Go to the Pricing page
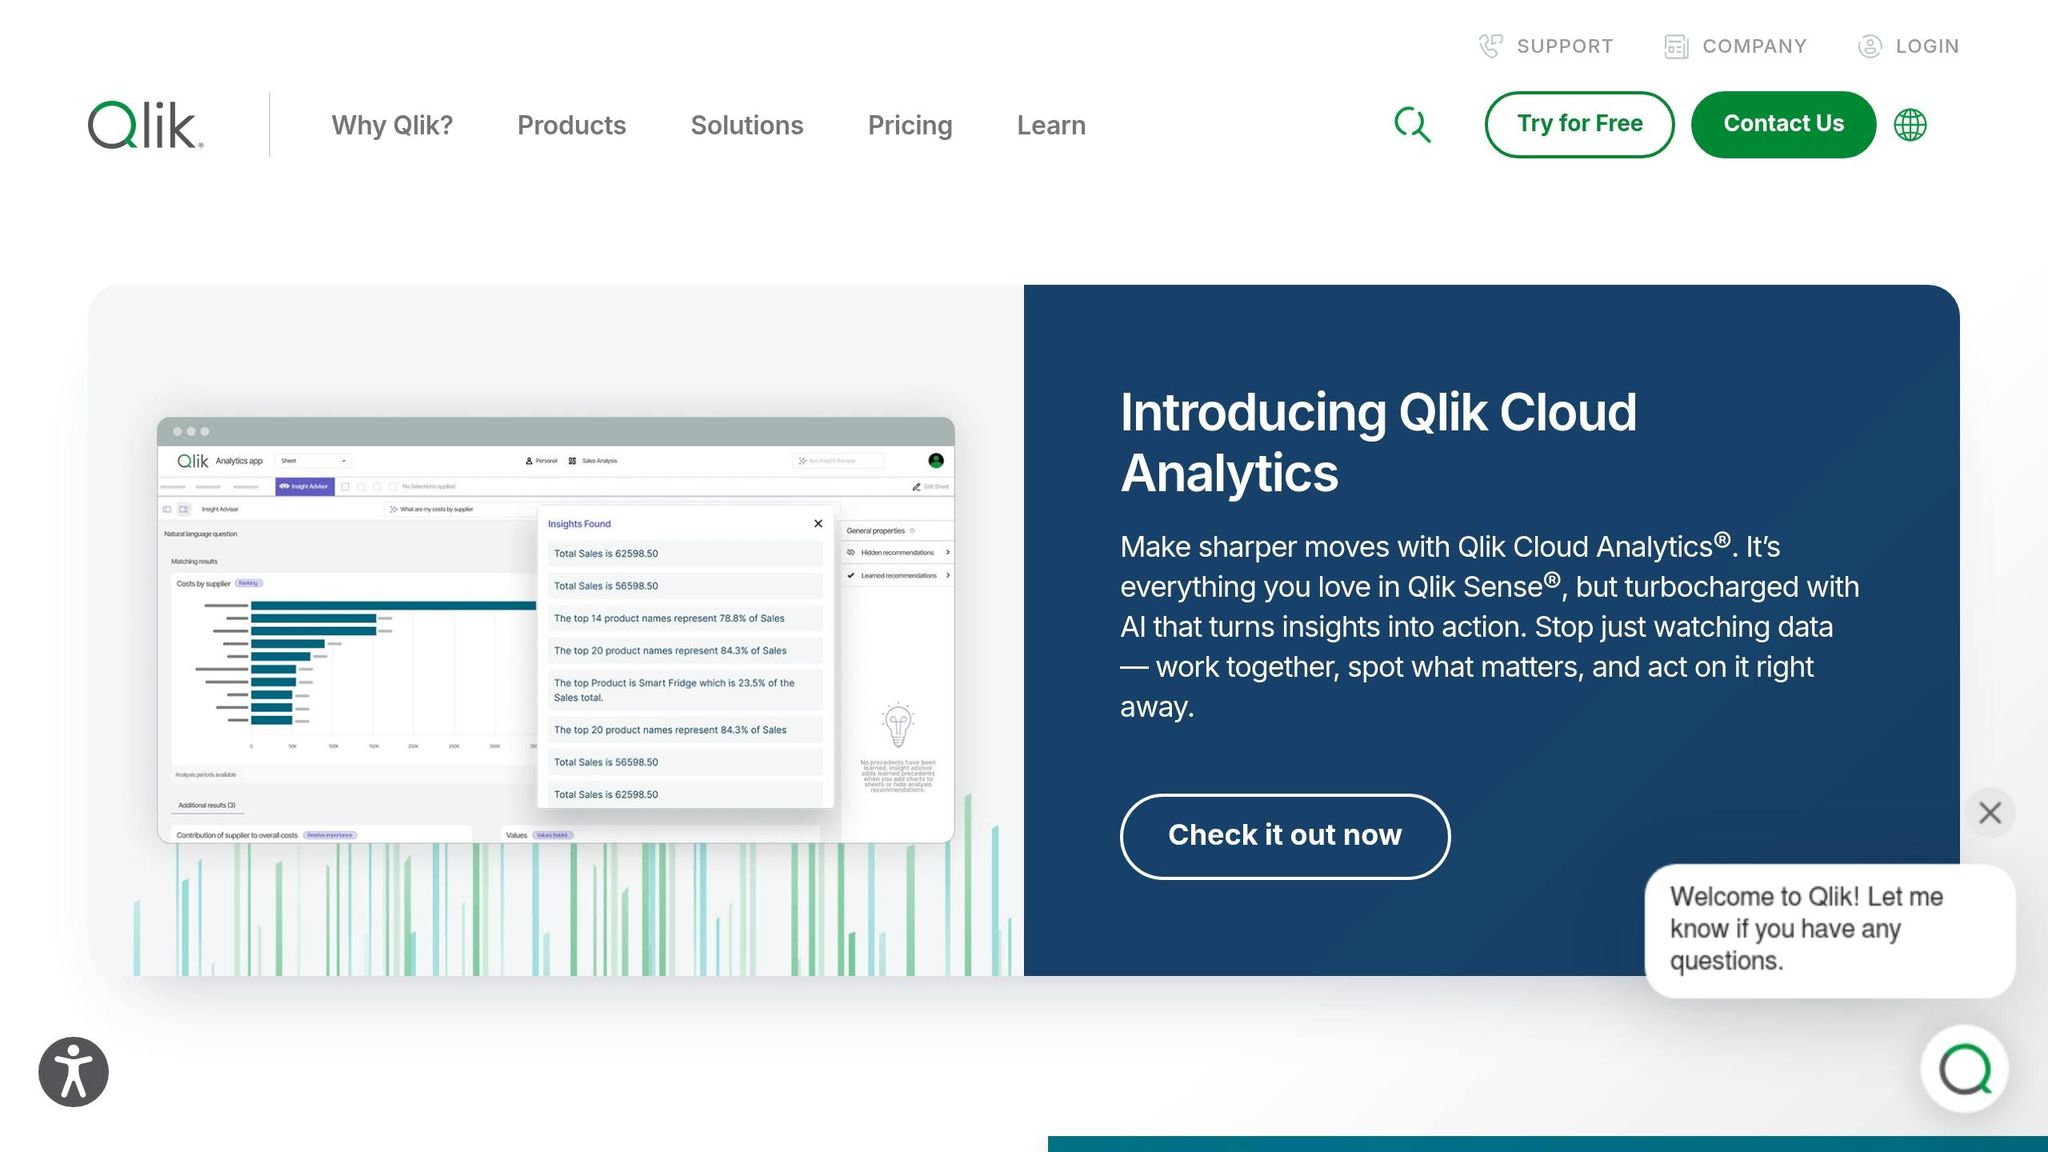The width and height of the screenshot is (2048, 1152). point(910,125)
